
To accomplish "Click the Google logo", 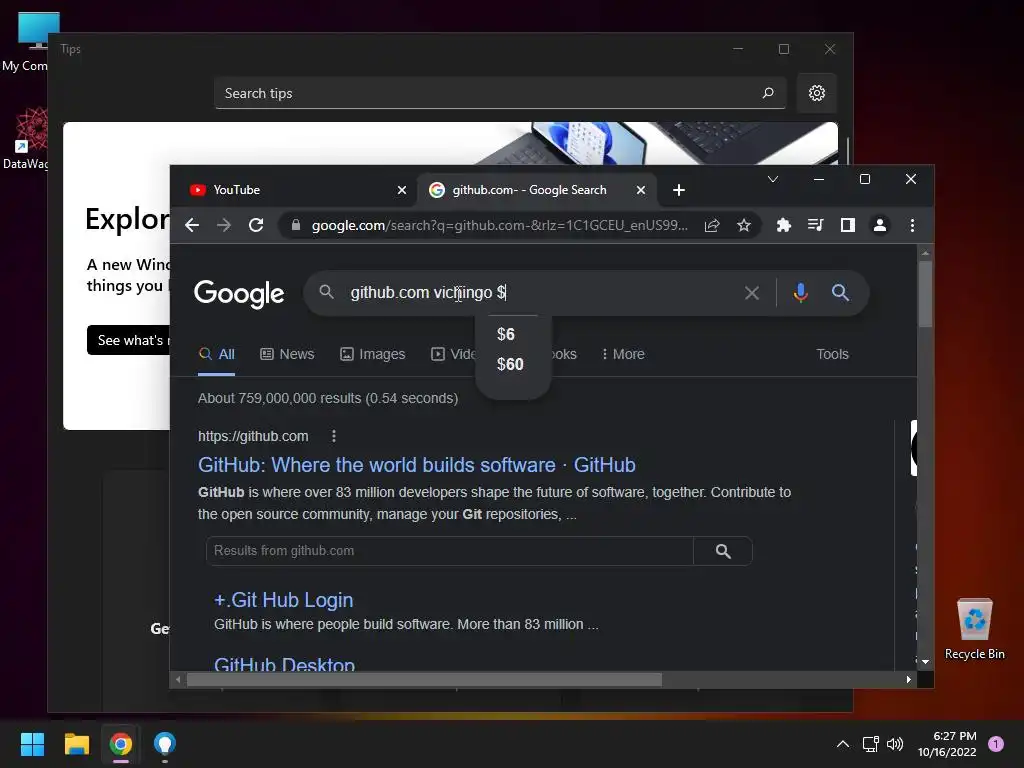I will click(239, 294).
